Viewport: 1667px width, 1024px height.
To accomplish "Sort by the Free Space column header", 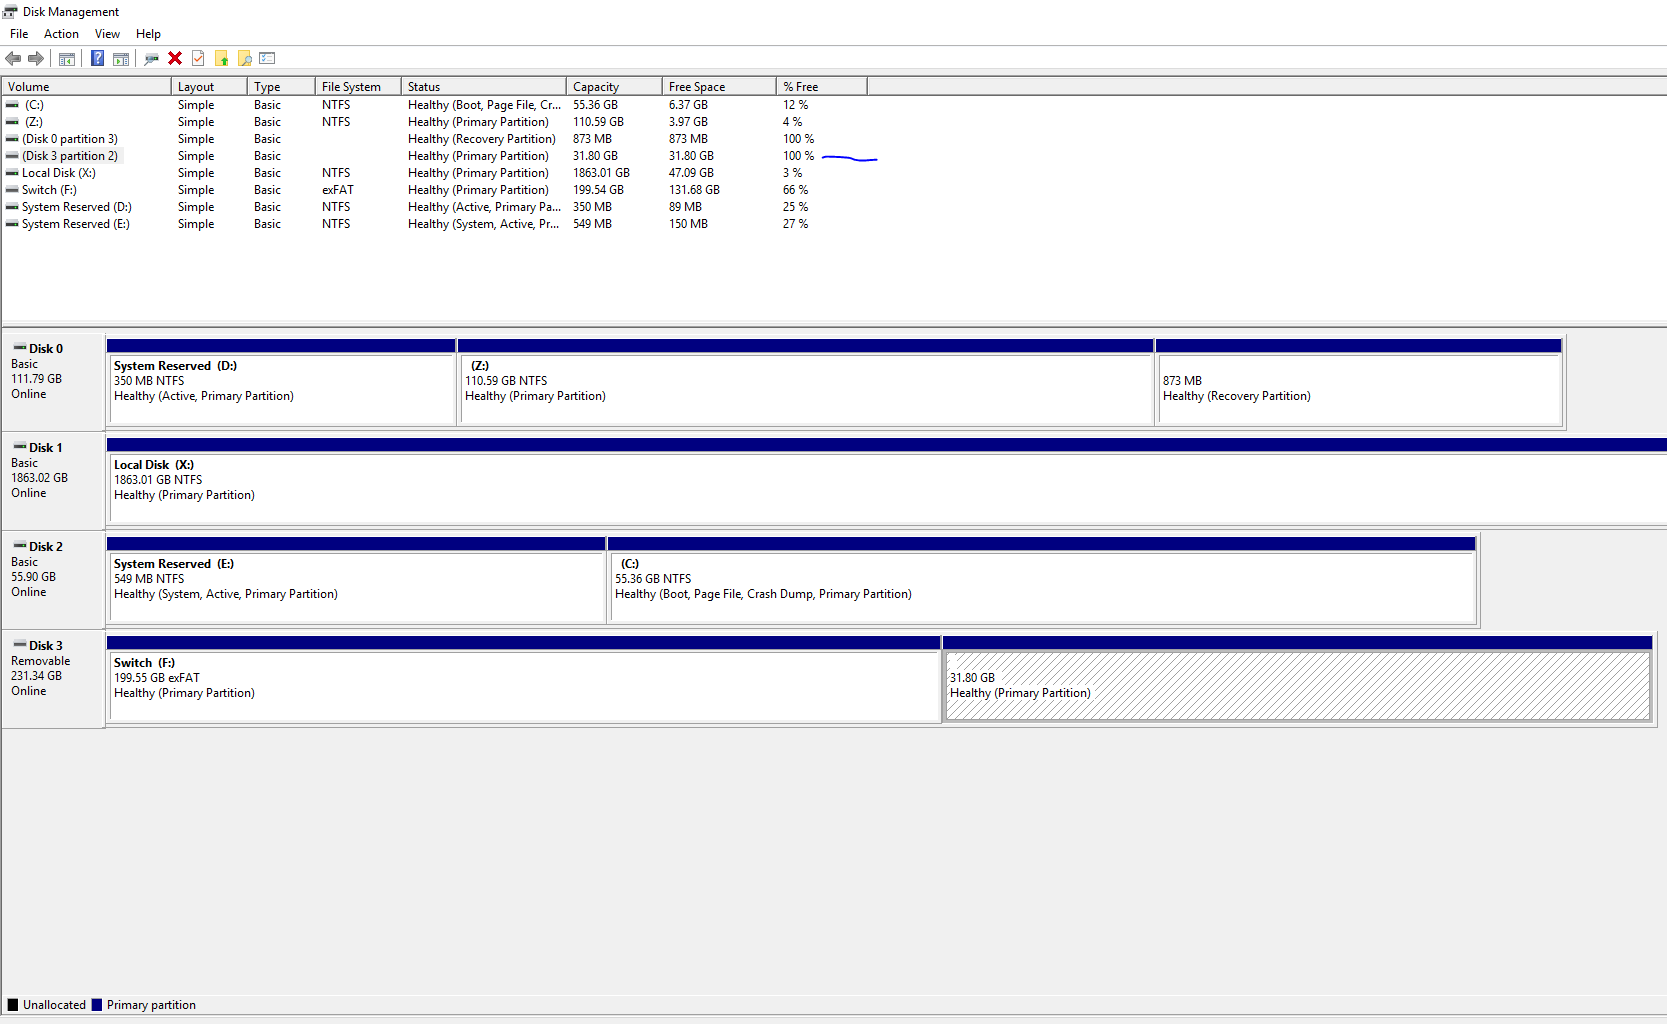I will coord(719,87).
